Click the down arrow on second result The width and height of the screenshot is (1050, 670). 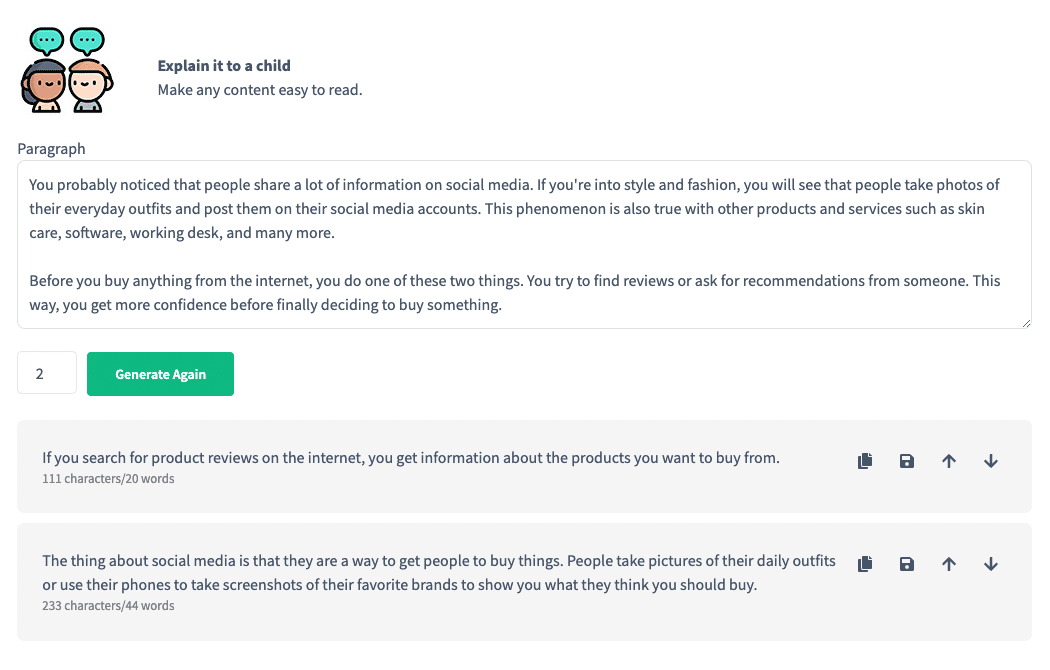(991, 564)
